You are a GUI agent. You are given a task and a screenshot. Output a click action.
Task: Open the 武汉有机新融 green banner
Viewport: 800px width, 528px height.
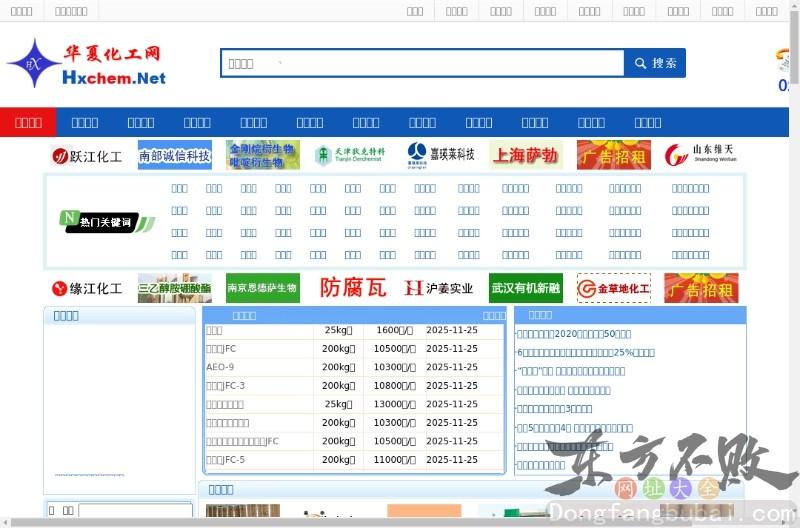[x=526, y=288]
